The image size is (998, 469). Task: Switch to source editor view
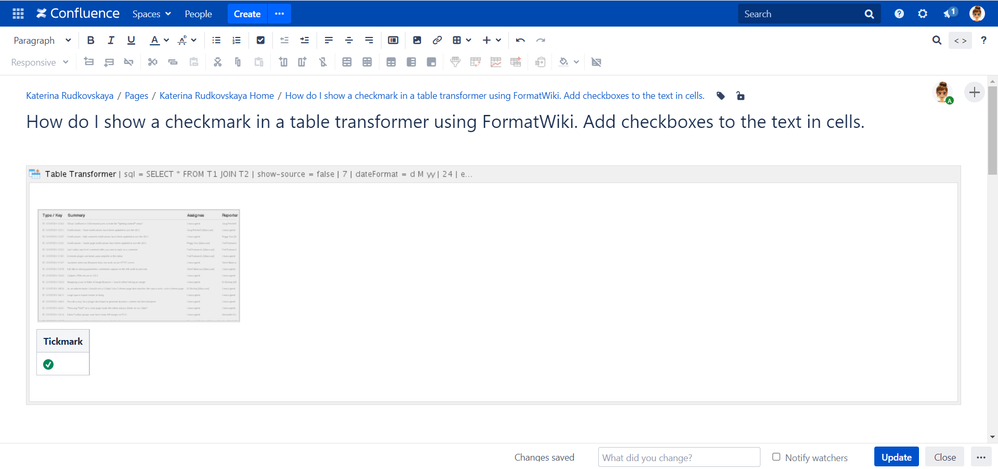960,41
